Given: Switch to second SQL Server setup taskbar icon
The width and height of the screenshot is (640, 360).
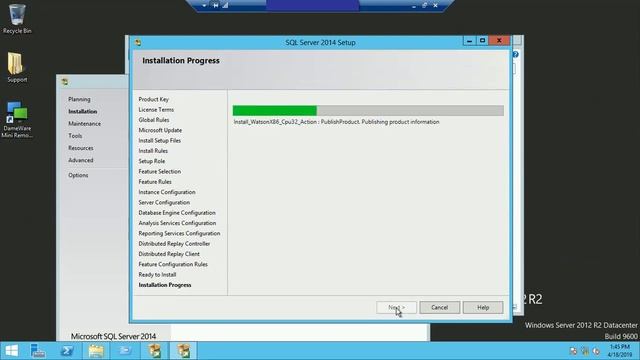Looking at the screenshot, I should (184, 351).
